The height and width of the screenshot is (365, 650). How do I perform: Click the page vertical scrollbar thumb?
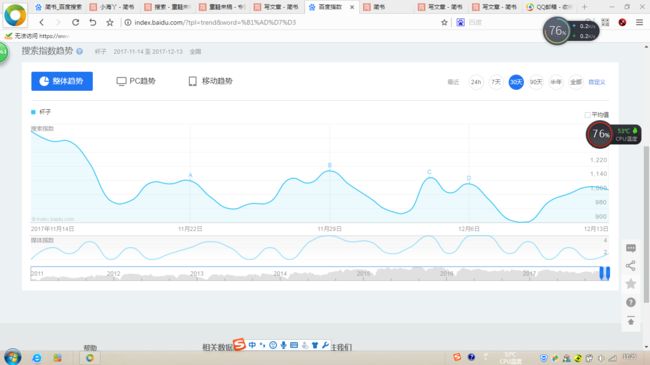tap(646, 224)
